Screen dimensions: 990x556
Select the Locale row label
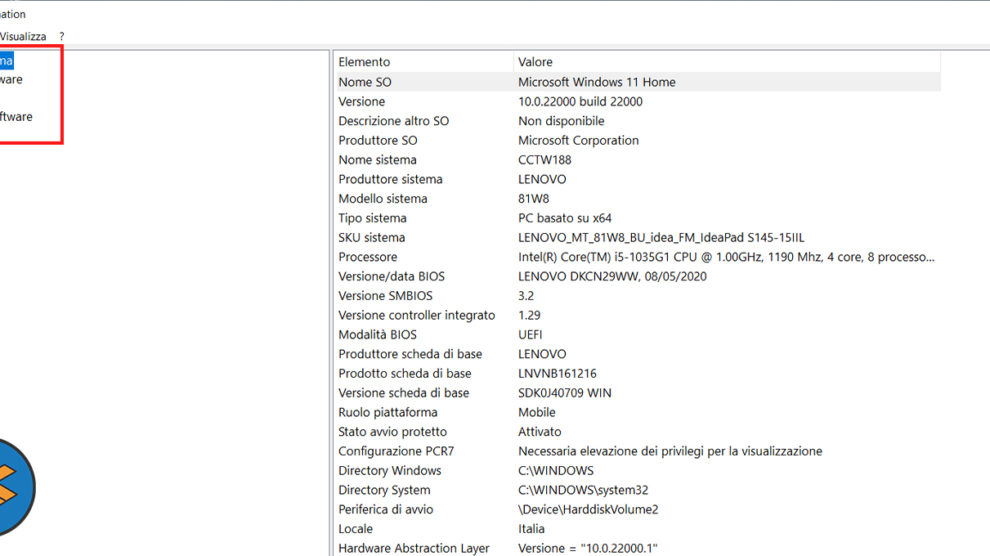355,529
